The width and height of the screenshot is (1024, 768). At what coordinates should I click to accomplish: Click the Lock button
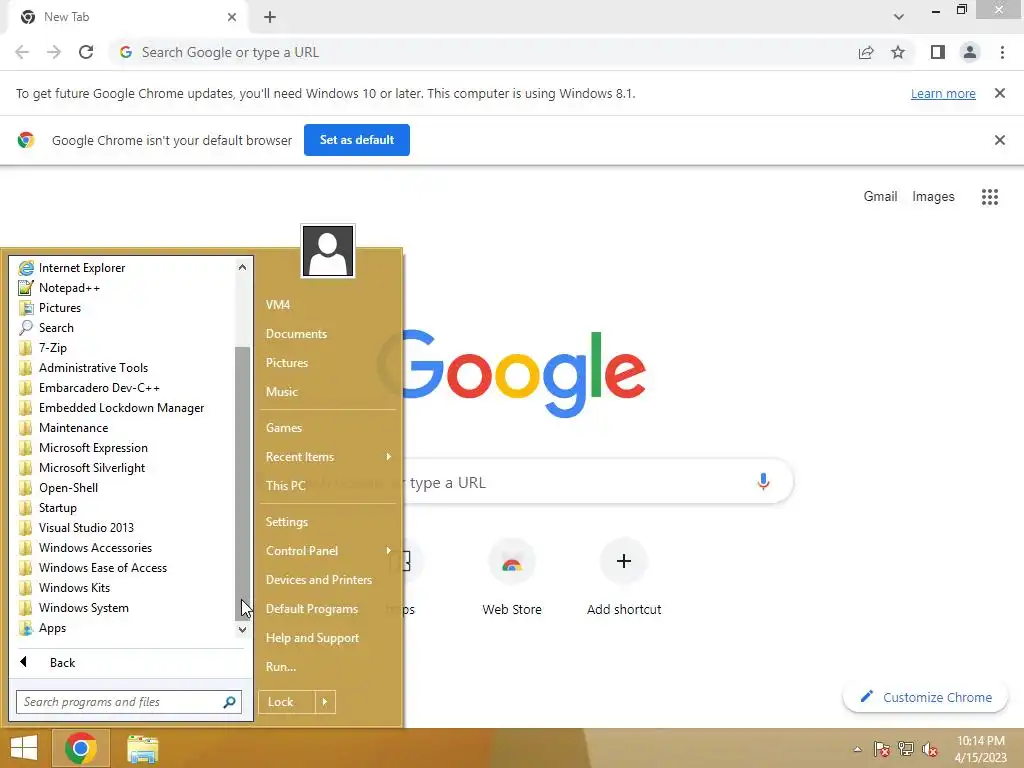click(287, 702)
